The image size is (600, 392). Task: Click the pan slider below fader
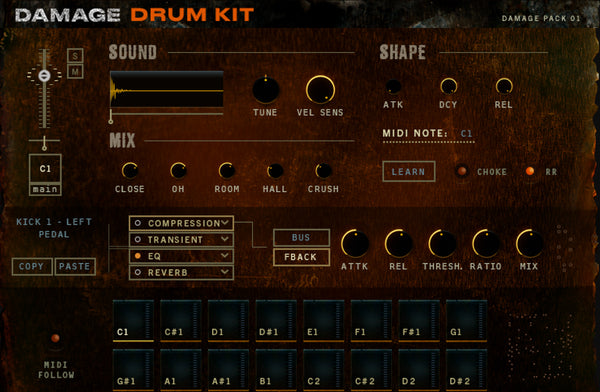44,143
